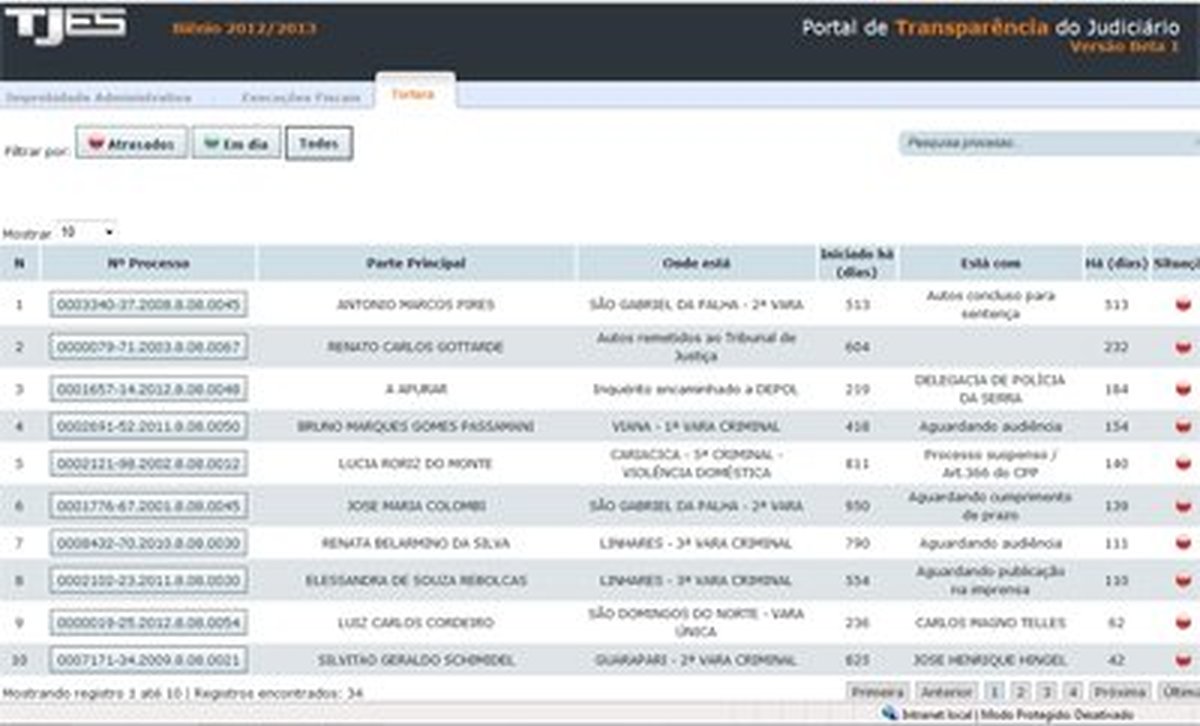The width and height of the screenshot is (1200, 726).
Task: Open process 0000019-25.2012.8.08.0054
Action: (148, 623)
